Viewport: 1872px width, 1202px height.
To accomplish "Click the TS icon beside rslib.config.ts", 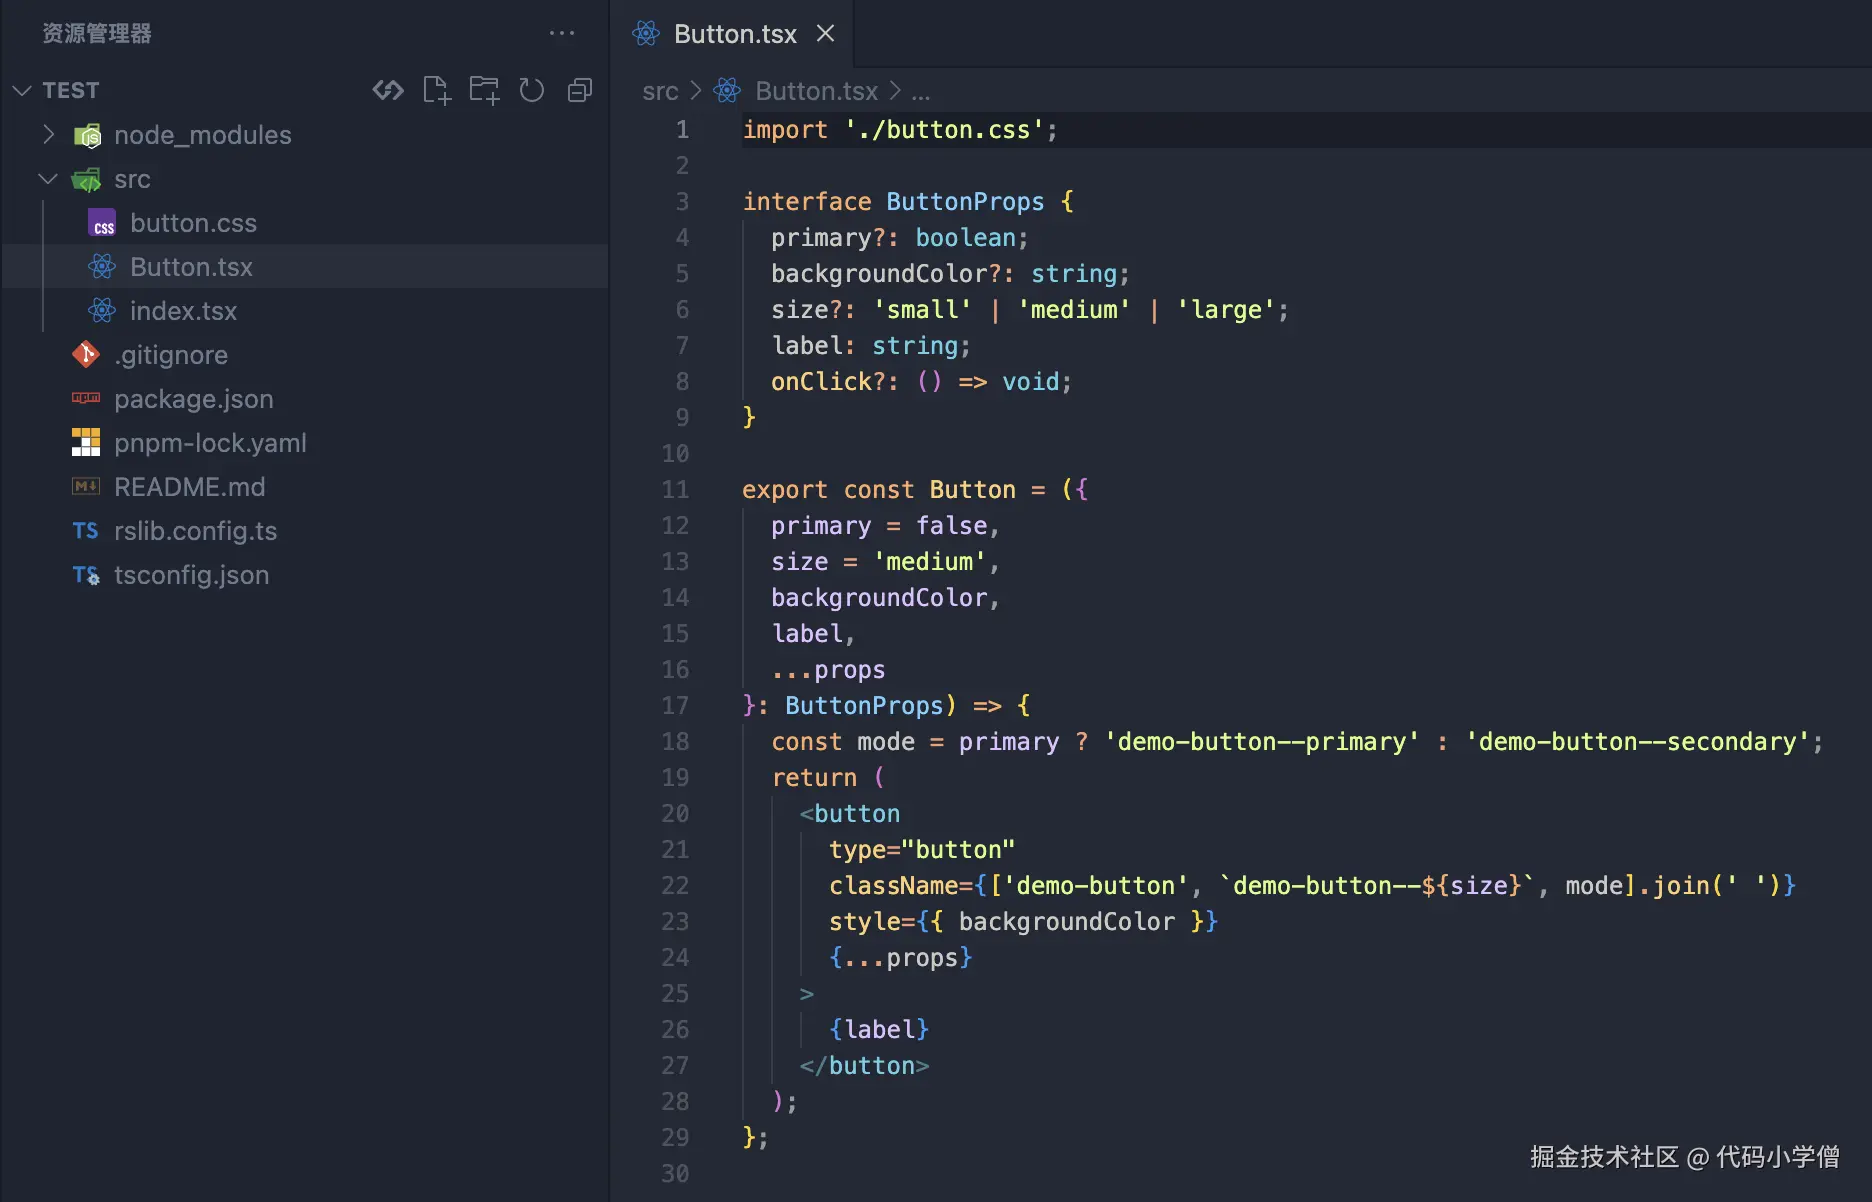I will (86, 530).
